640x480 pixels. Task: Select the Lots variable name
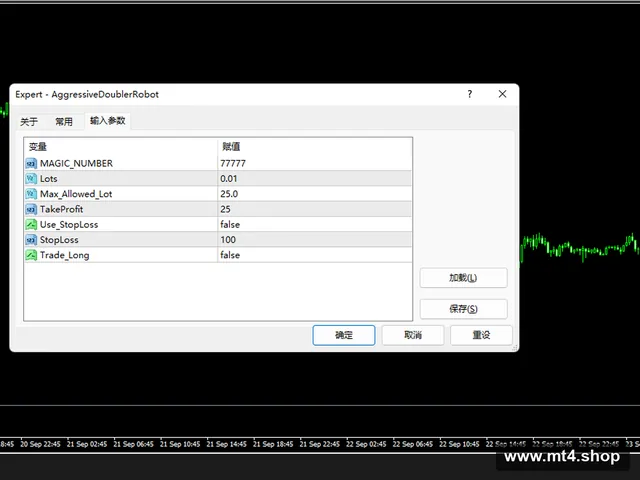point(49,179)
